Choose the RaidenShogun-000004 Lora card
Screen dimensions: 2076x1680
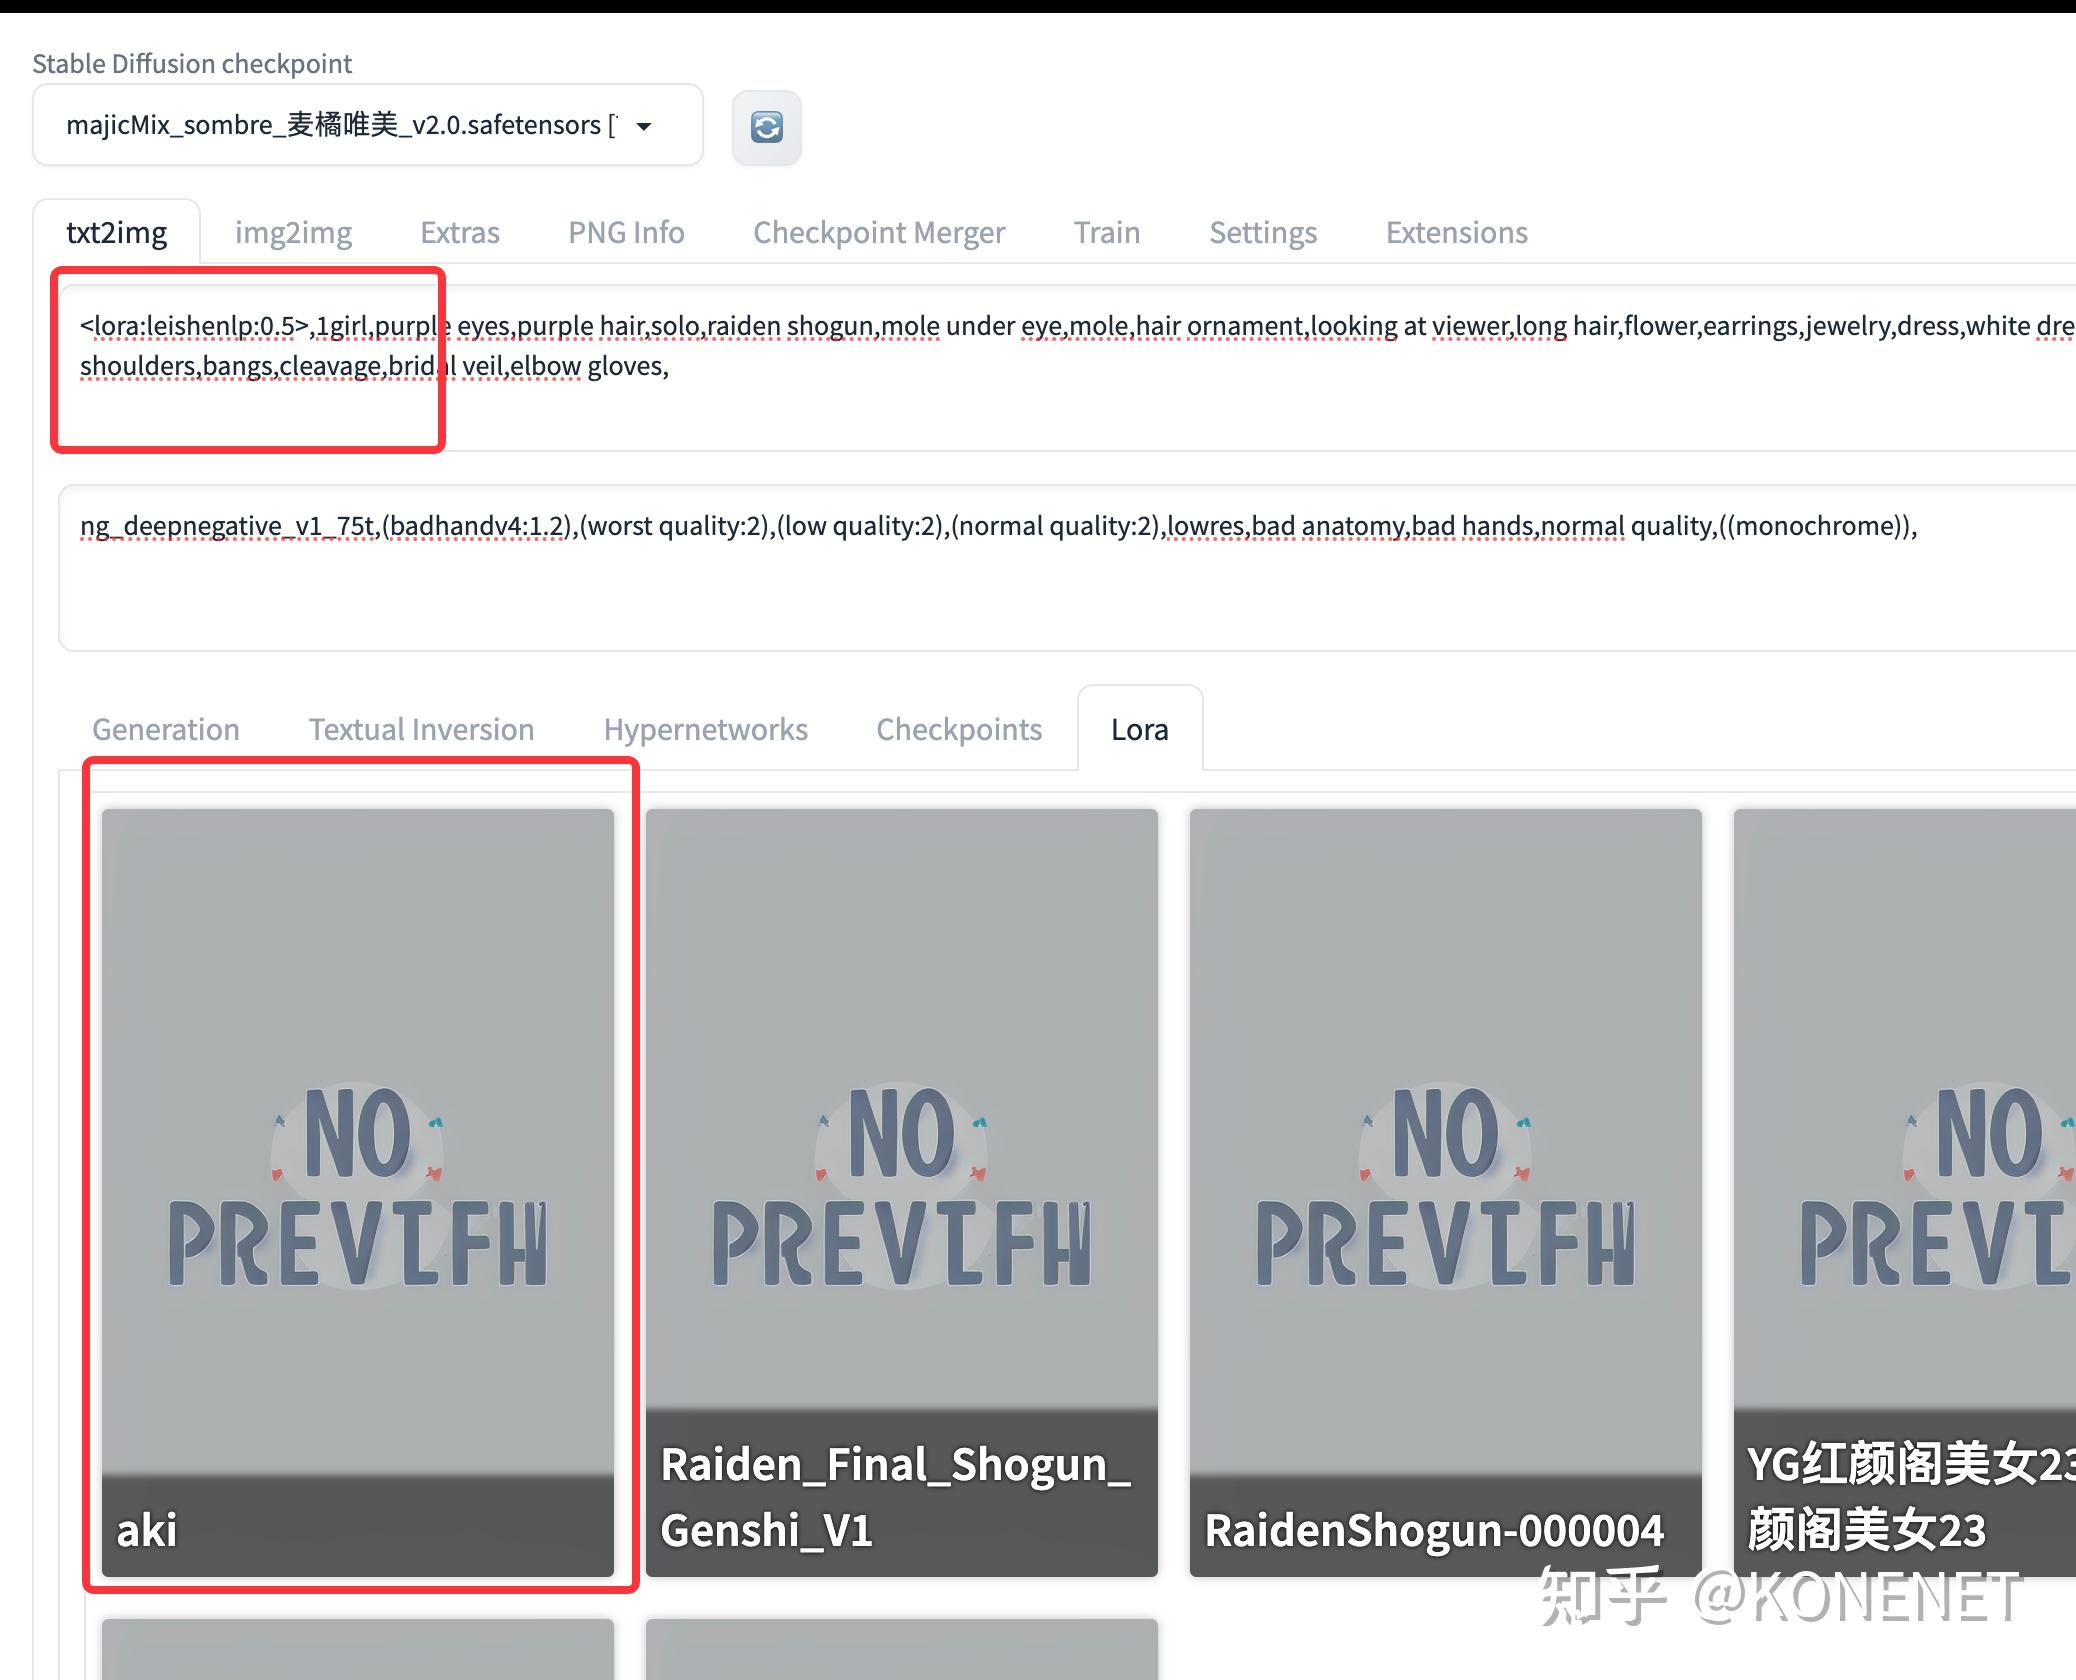coord(1445,1190)
